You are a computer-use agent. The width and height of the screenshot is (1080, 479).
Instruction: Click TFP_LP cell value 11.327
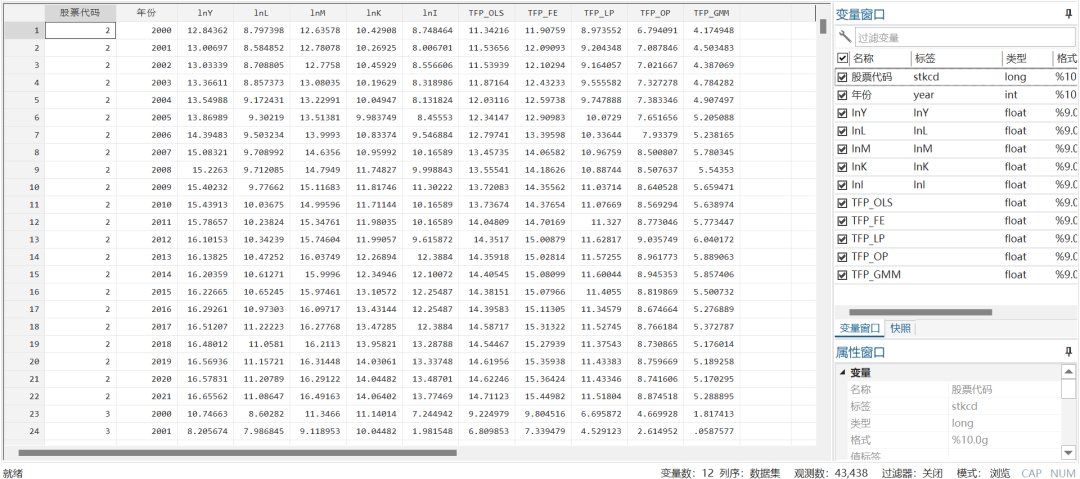[599, 221]
